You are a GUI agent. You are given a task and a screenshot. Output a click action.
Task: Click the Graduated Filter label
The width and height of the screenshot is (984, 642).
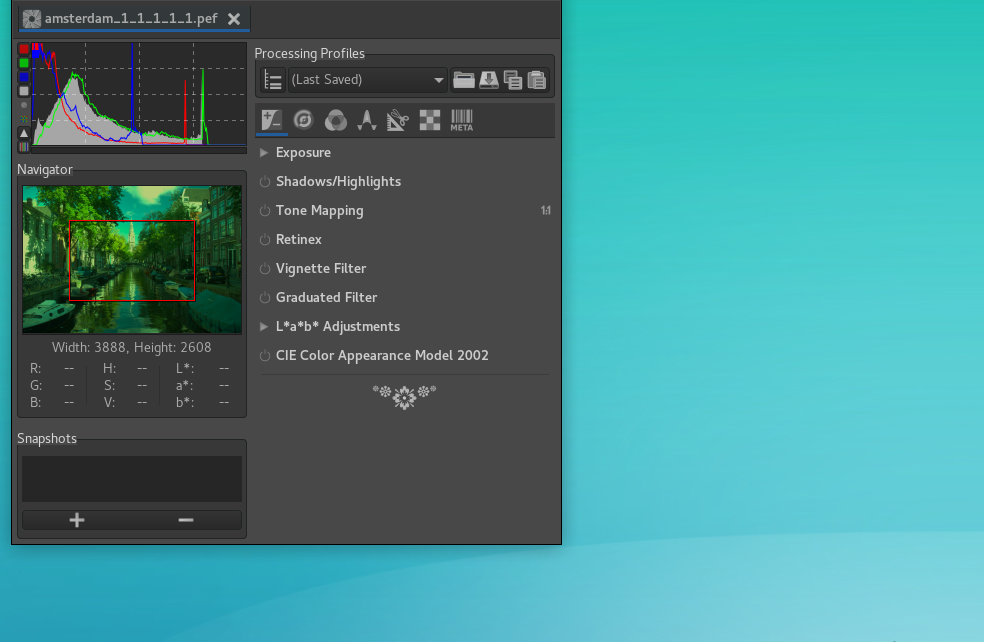point(326,297)
